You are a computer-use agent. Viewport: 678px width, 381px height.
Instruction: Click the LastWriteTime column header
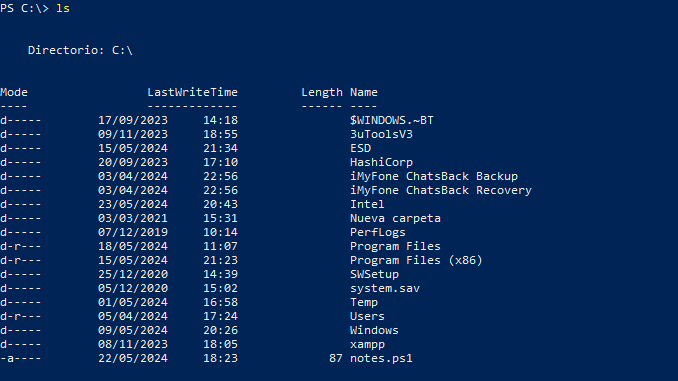point(192,92)
